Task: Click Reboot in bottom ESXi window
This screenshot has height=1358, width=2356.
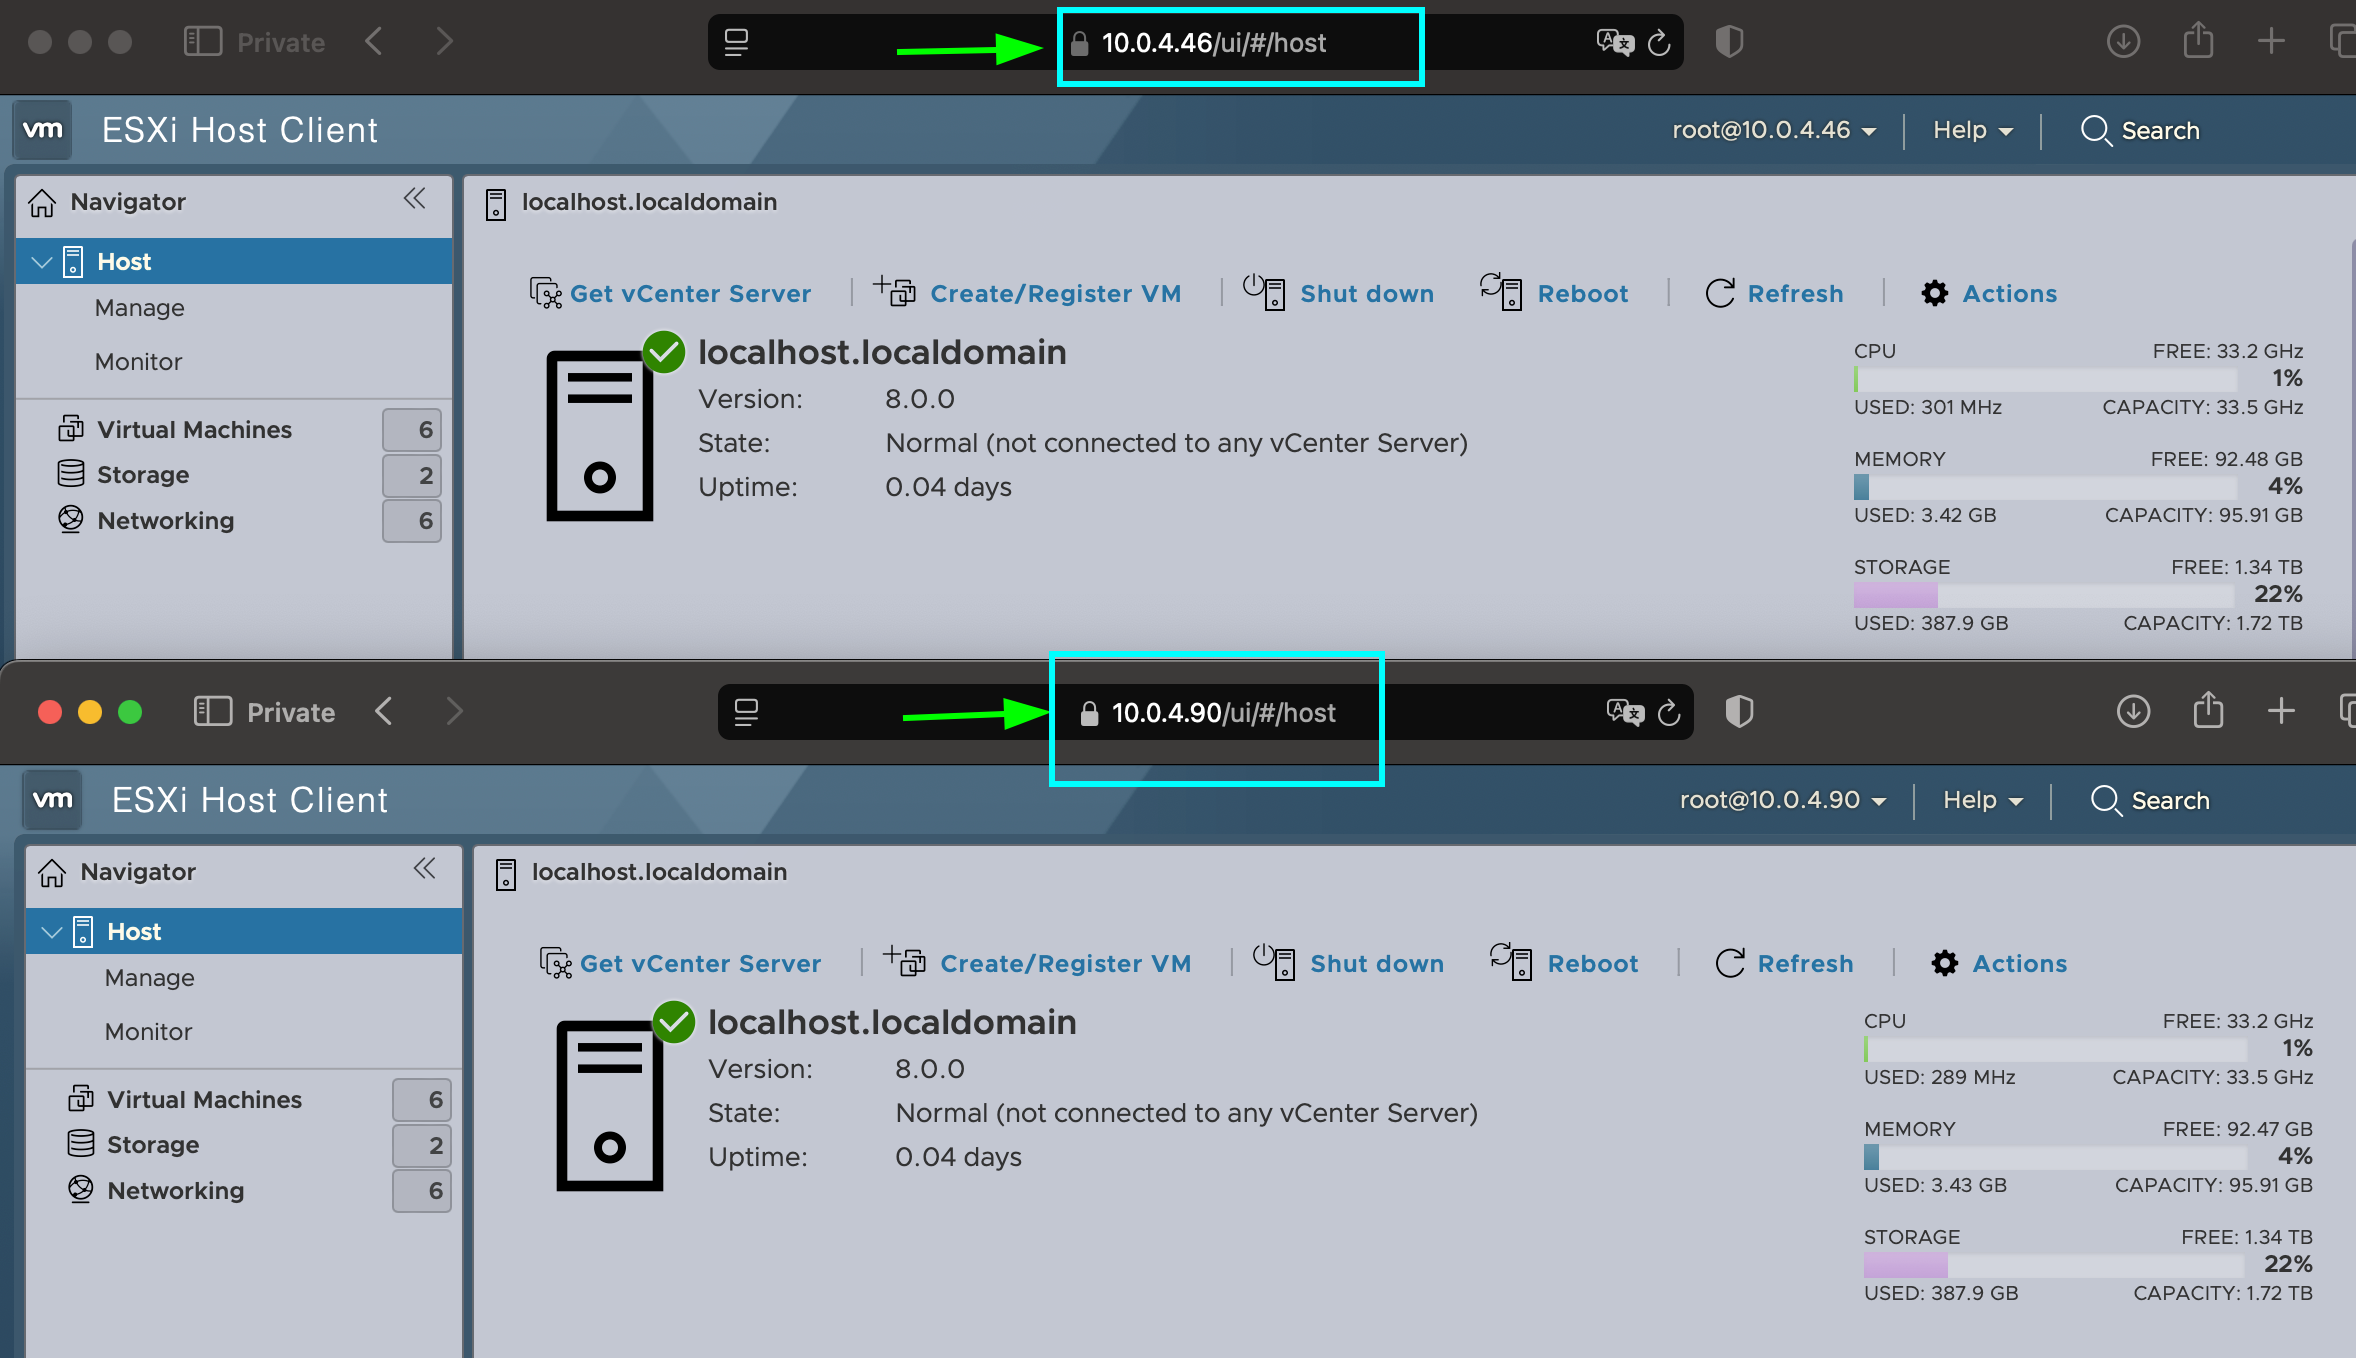Action: tap(1591, 963)
